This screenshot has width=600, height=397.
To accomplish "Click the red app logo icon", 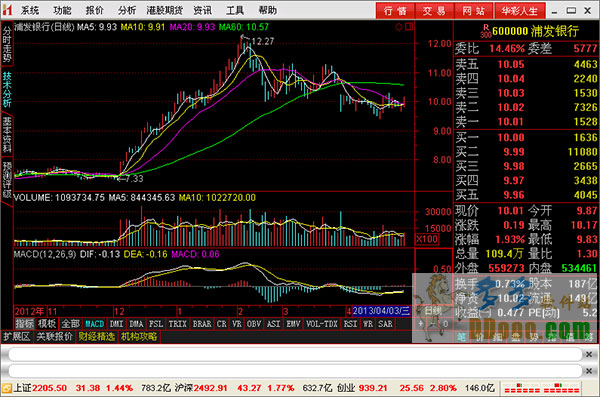I will point(7,10).
